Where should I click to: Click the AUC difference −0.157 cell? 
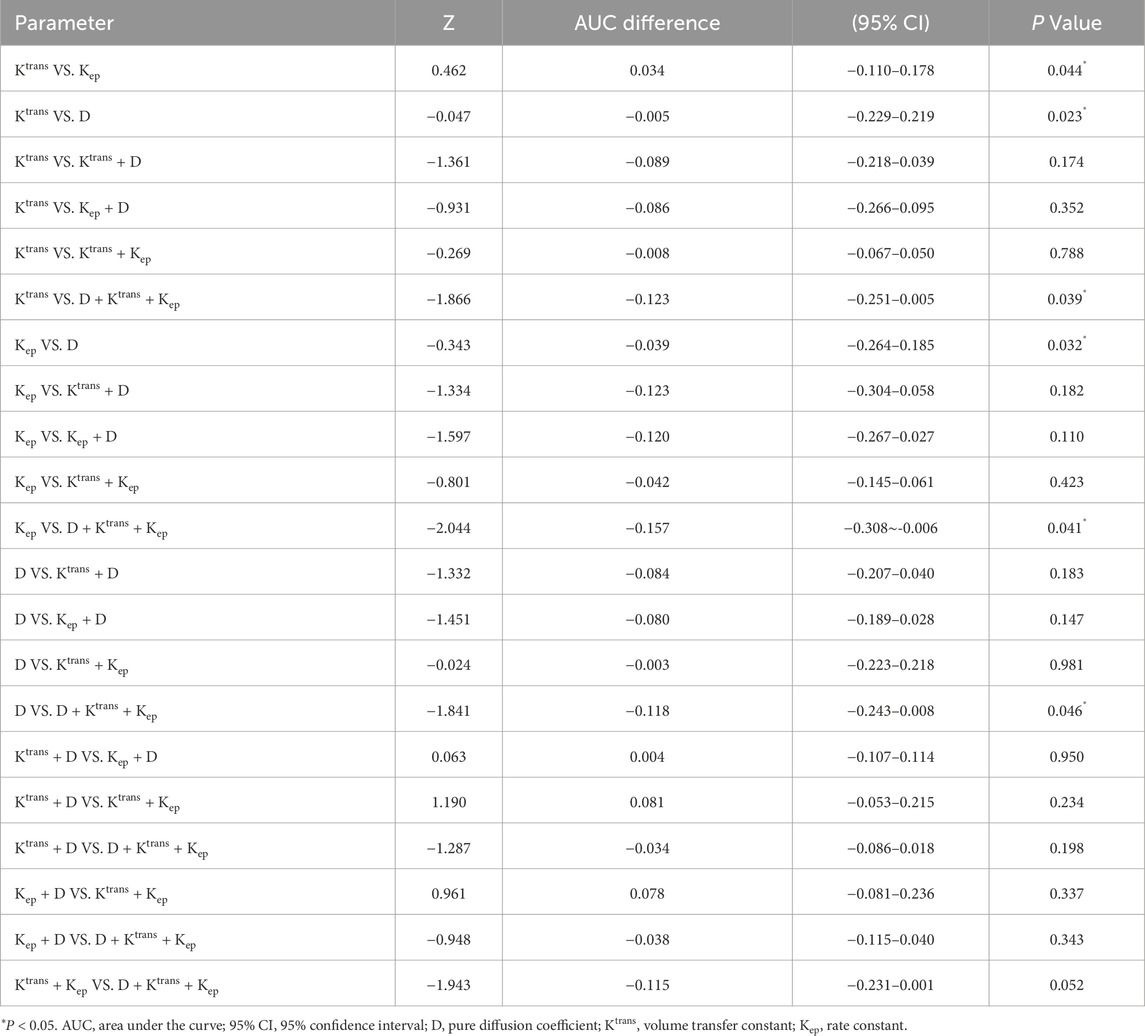click(x=647, y=527)
